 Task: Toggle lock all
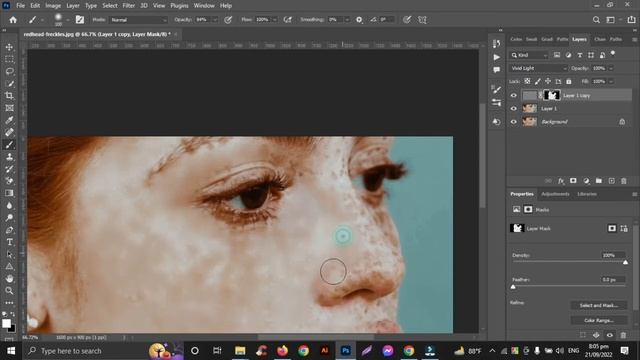tap(569, 81)
